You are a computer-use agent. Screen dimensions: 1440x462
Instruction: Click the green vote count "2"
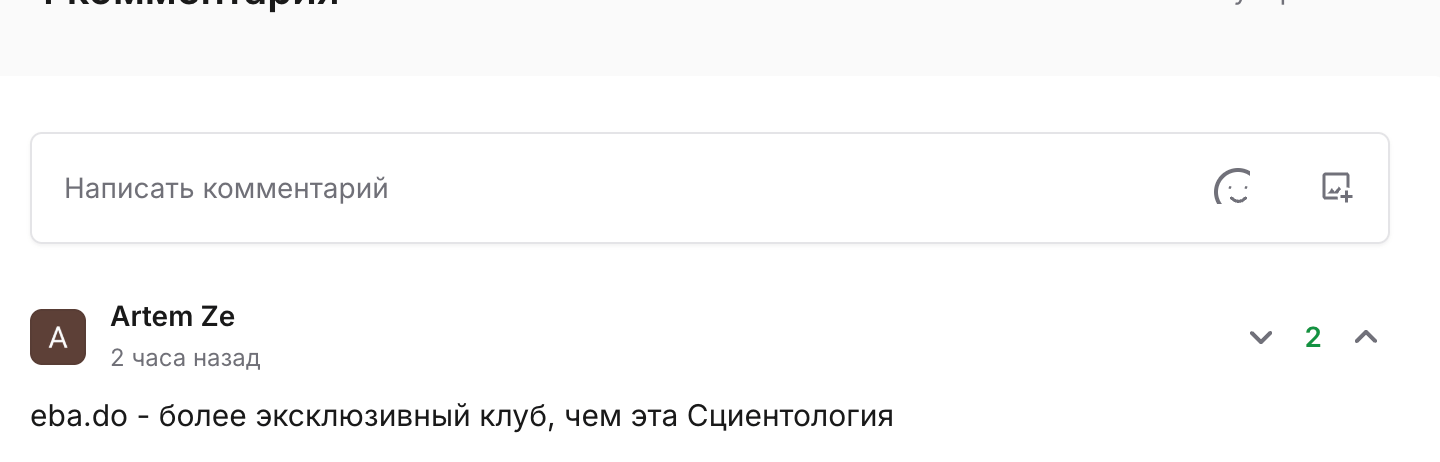1313,337
